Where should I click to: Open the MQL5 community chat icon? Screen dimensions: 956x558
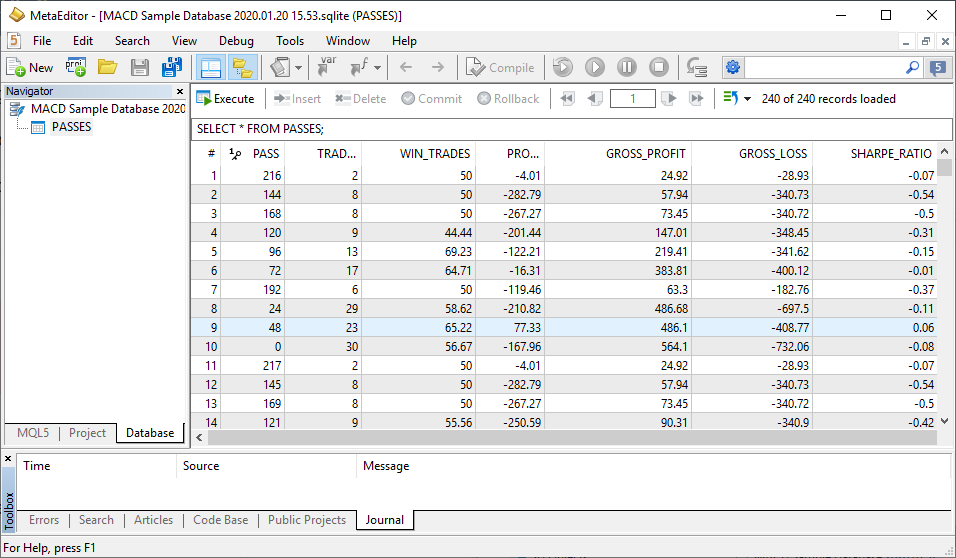[938, 67]
